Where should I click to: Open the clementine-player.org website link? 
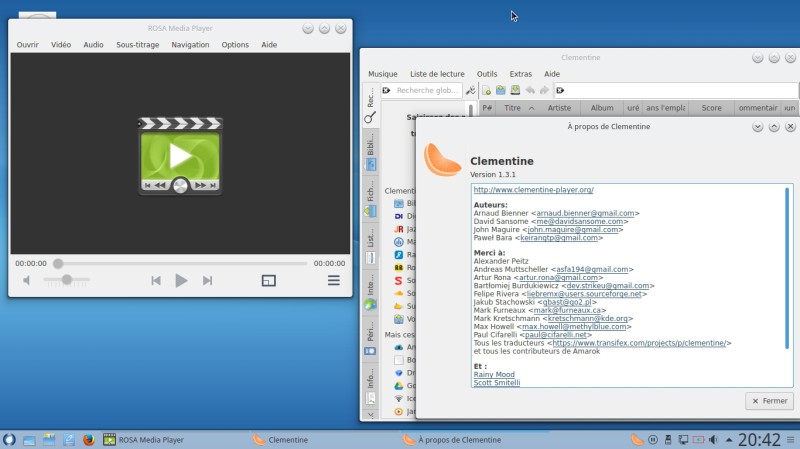[x=533, y=189]
